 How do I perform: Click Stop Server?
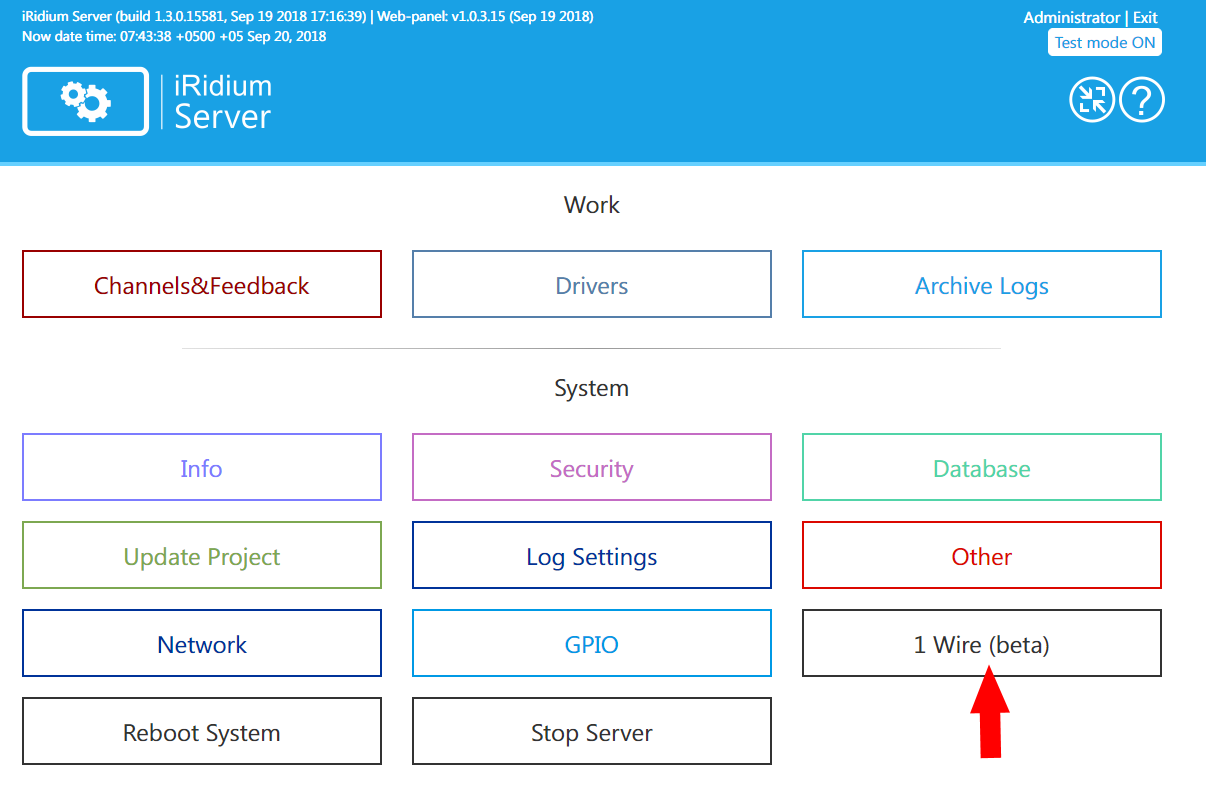click(591, 731)
